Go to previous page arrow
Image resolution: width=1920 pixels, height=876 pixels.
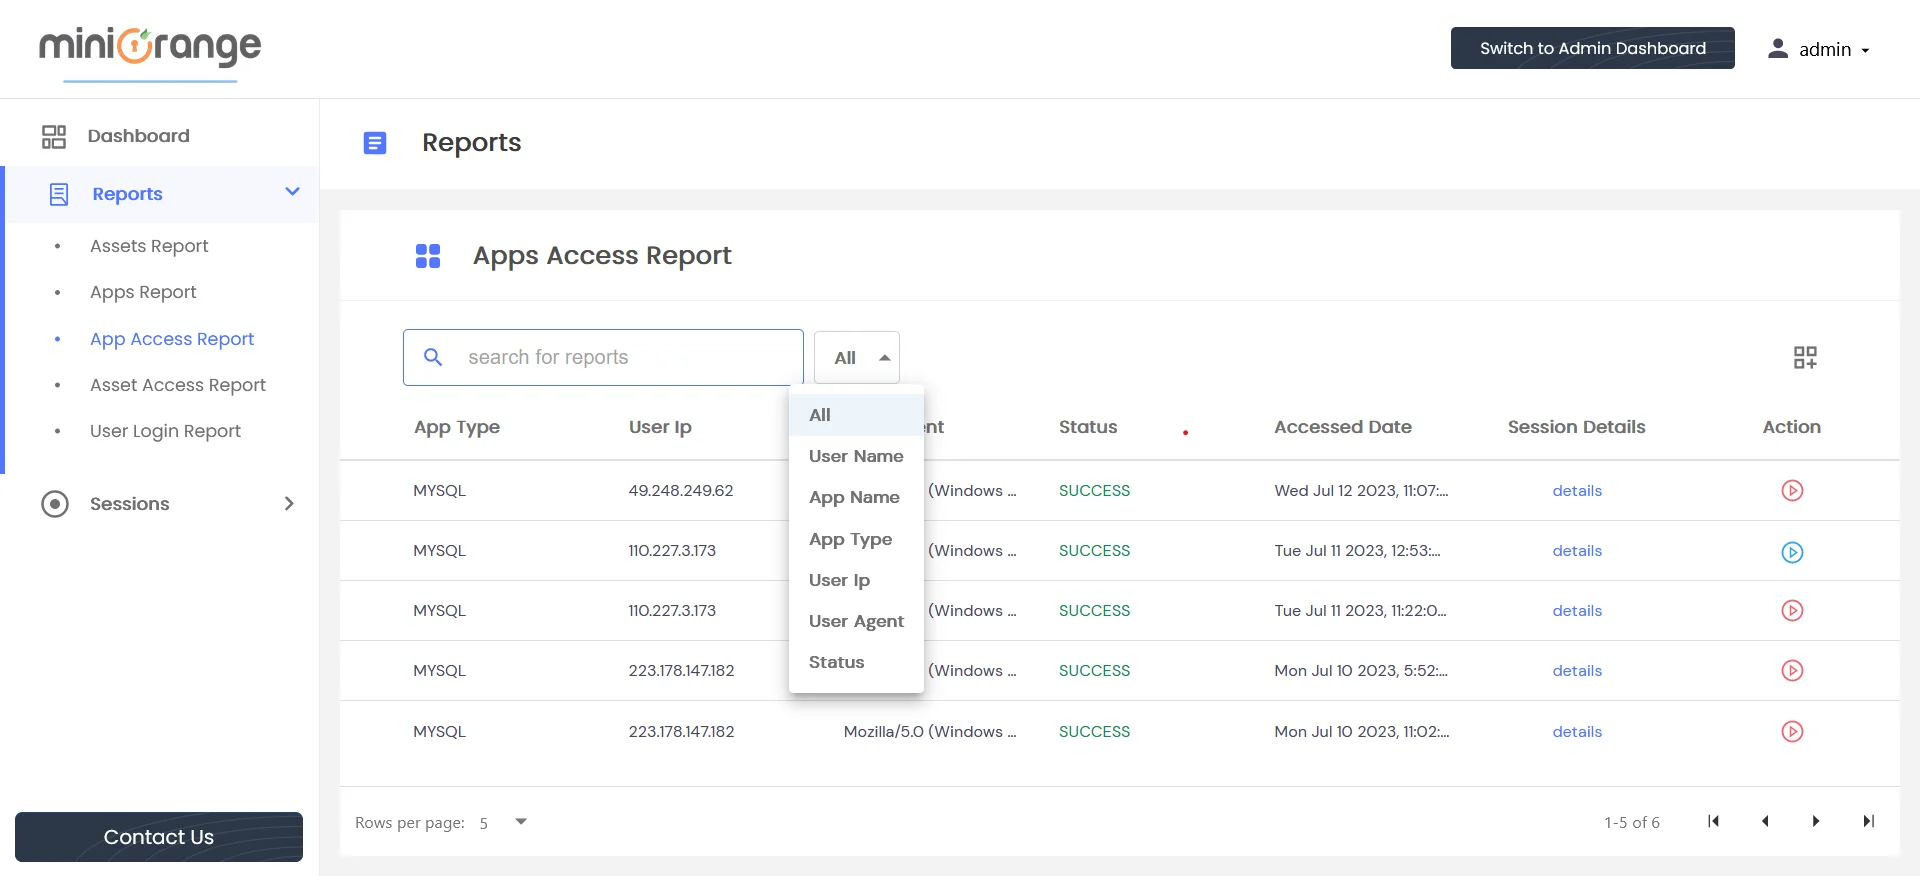click(x=1765, y=821)
